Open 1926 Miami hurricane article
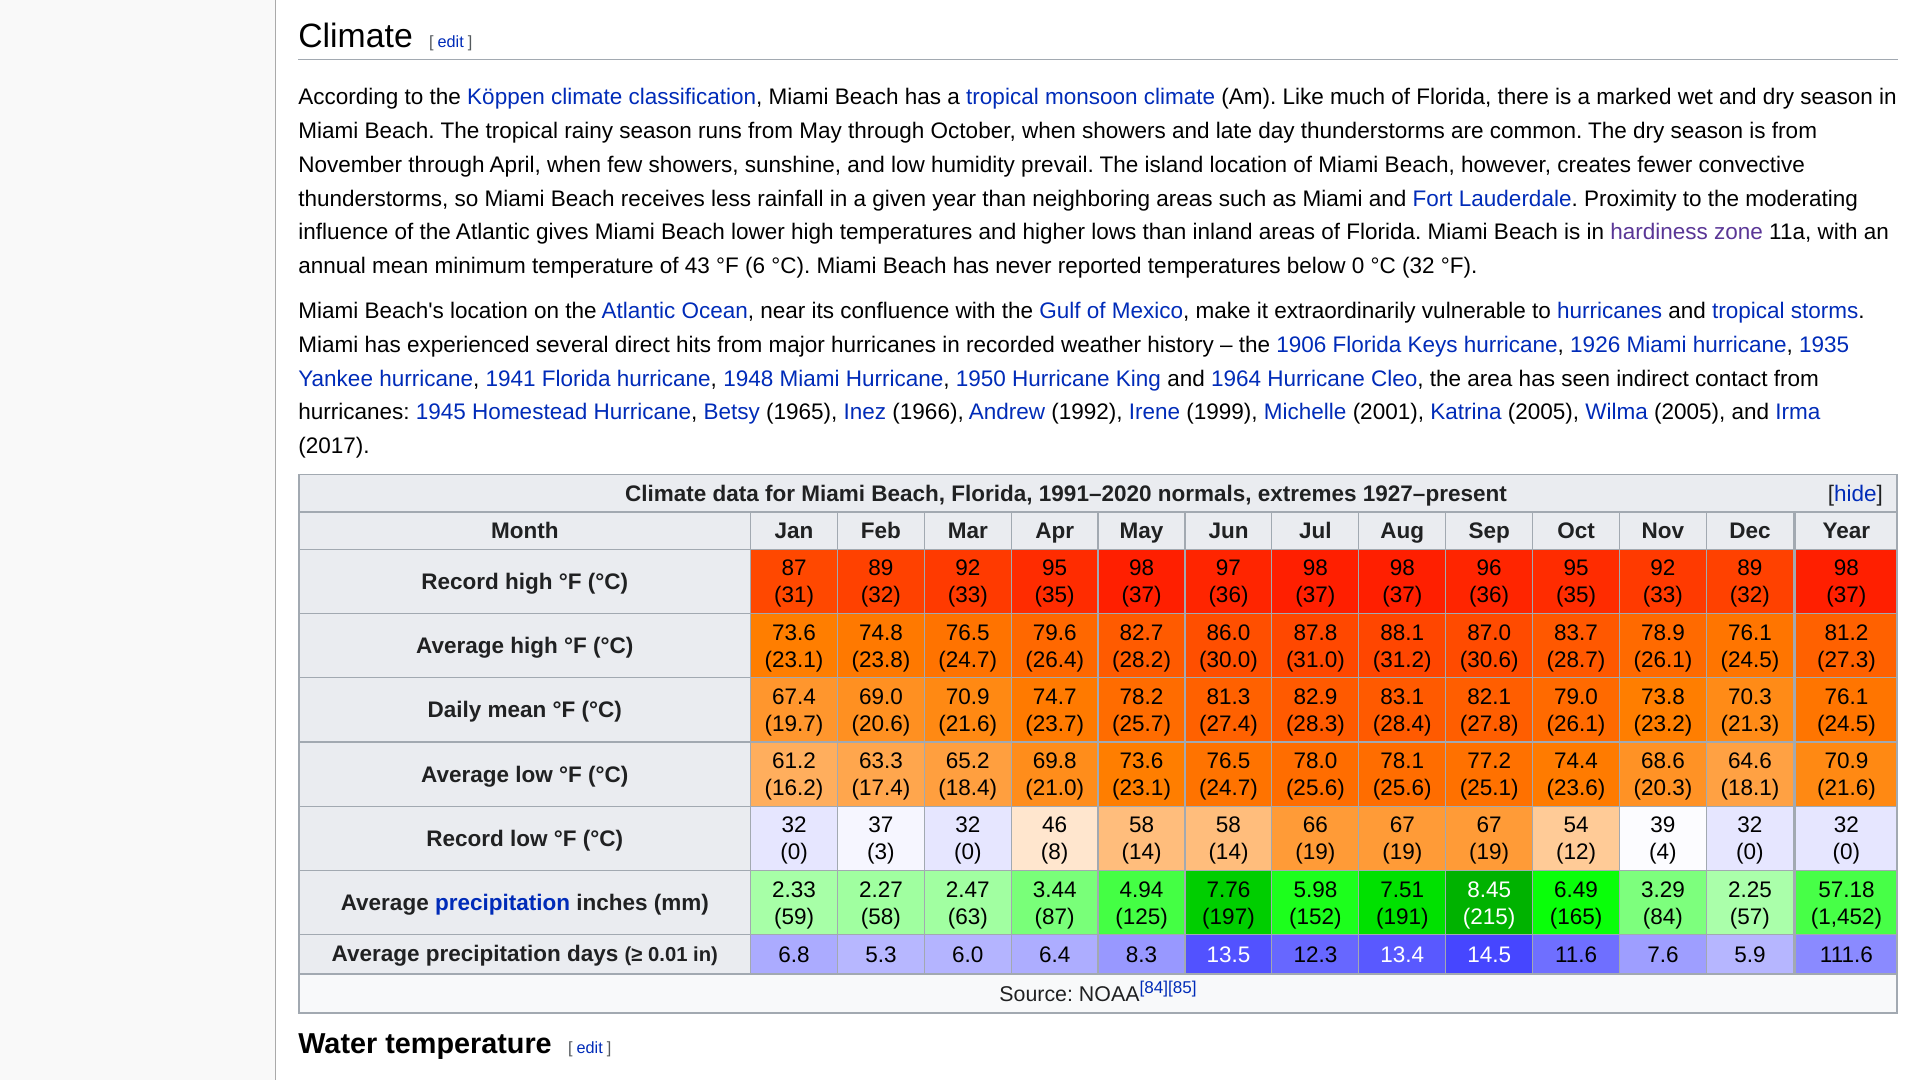 pos(1677,345)
